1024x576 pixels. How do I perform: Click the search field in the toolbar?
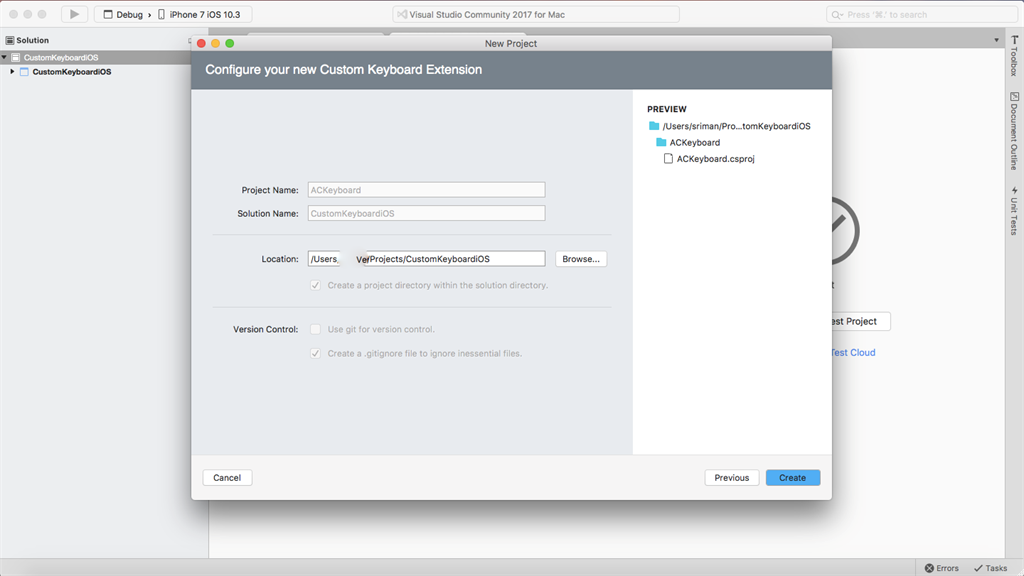point(921,15)
